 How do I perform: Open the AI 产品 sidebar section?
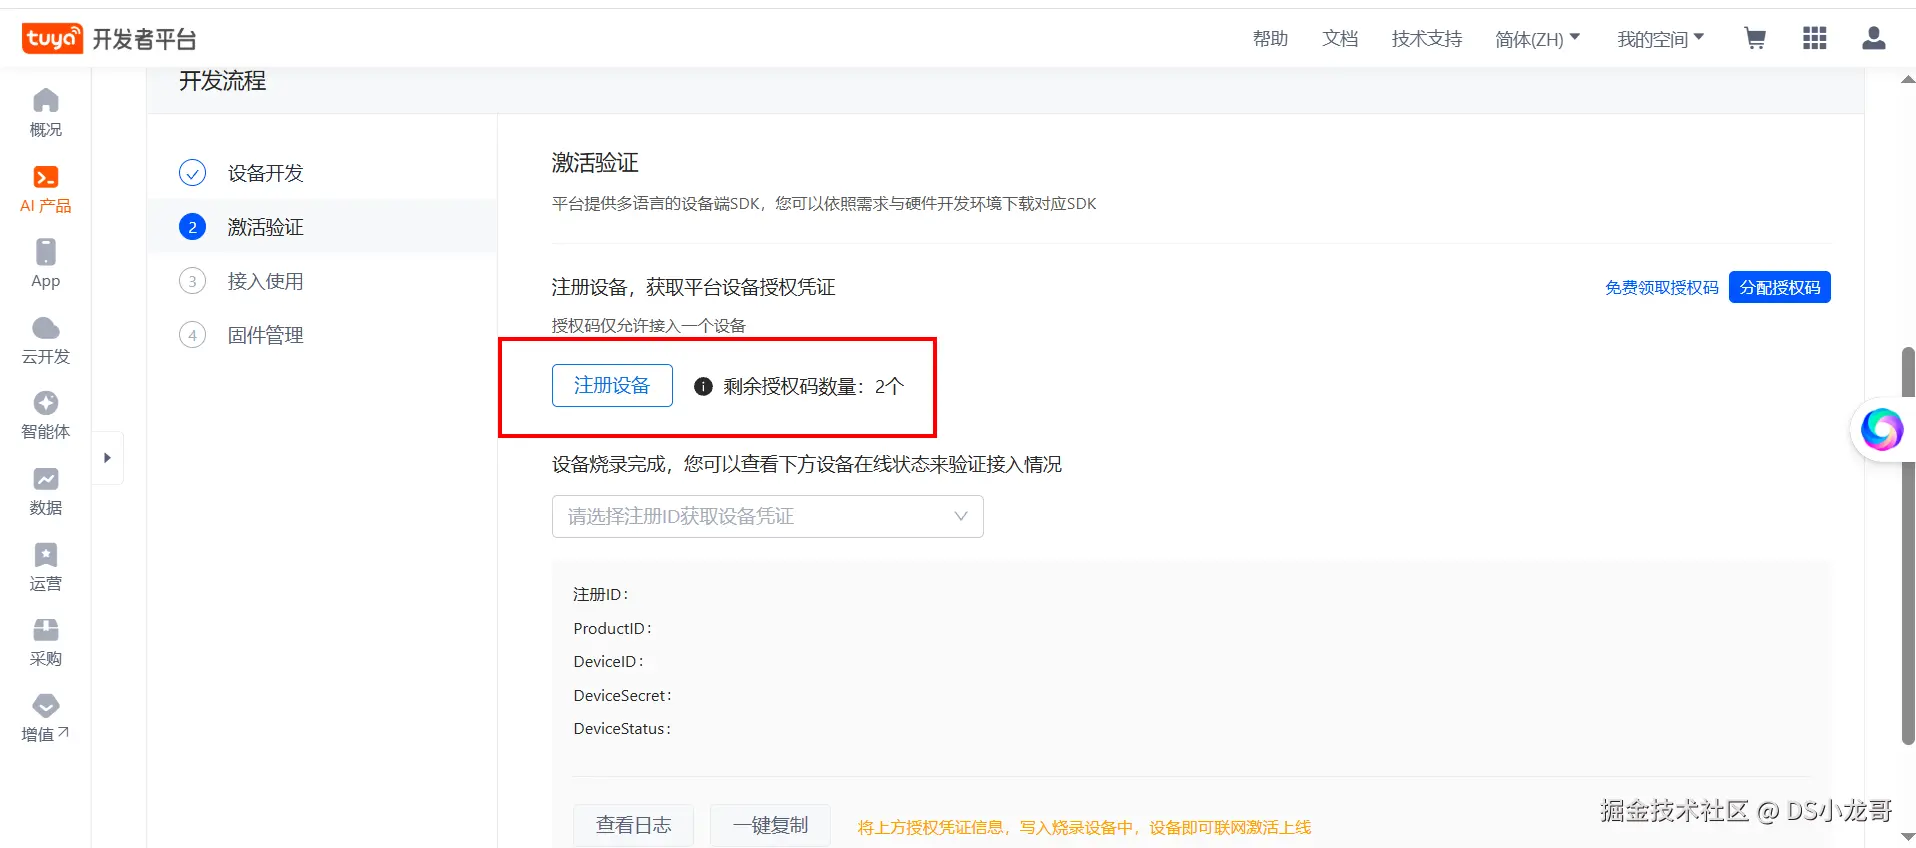[x=46, y=189]
